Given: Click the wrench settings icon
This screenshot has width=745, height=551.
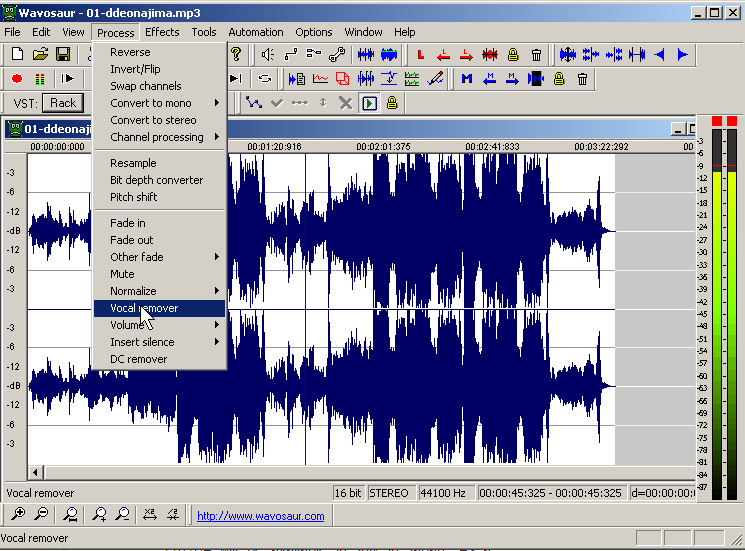Looking at the screenshot, I should (337, 55).
